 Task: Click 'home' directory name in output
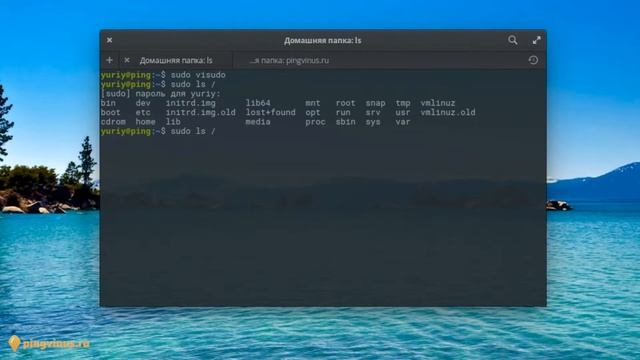coord(145,122)
